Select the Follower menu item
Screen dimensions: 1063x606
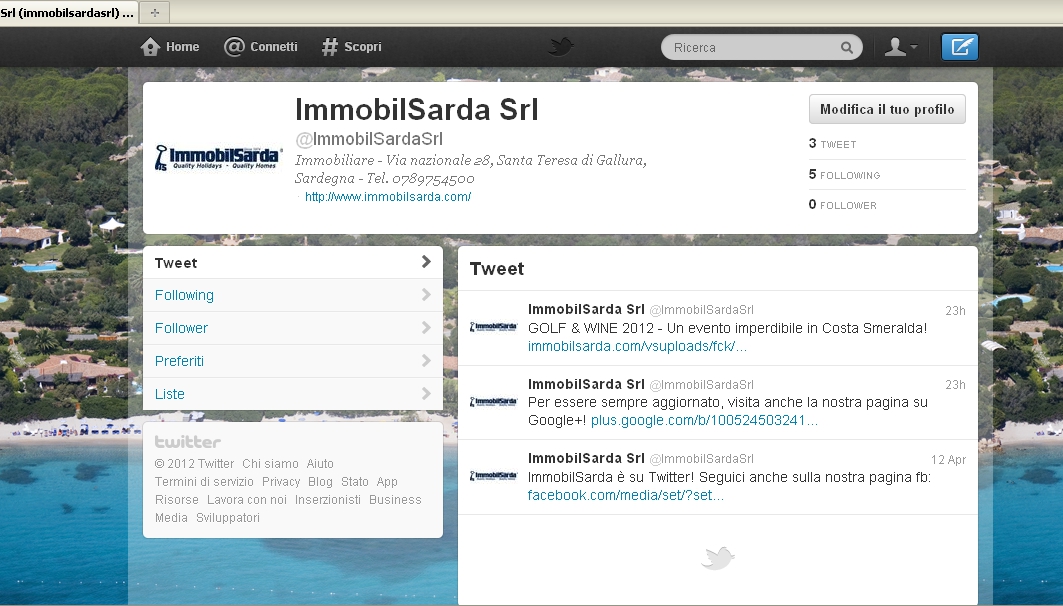(182, 328)
